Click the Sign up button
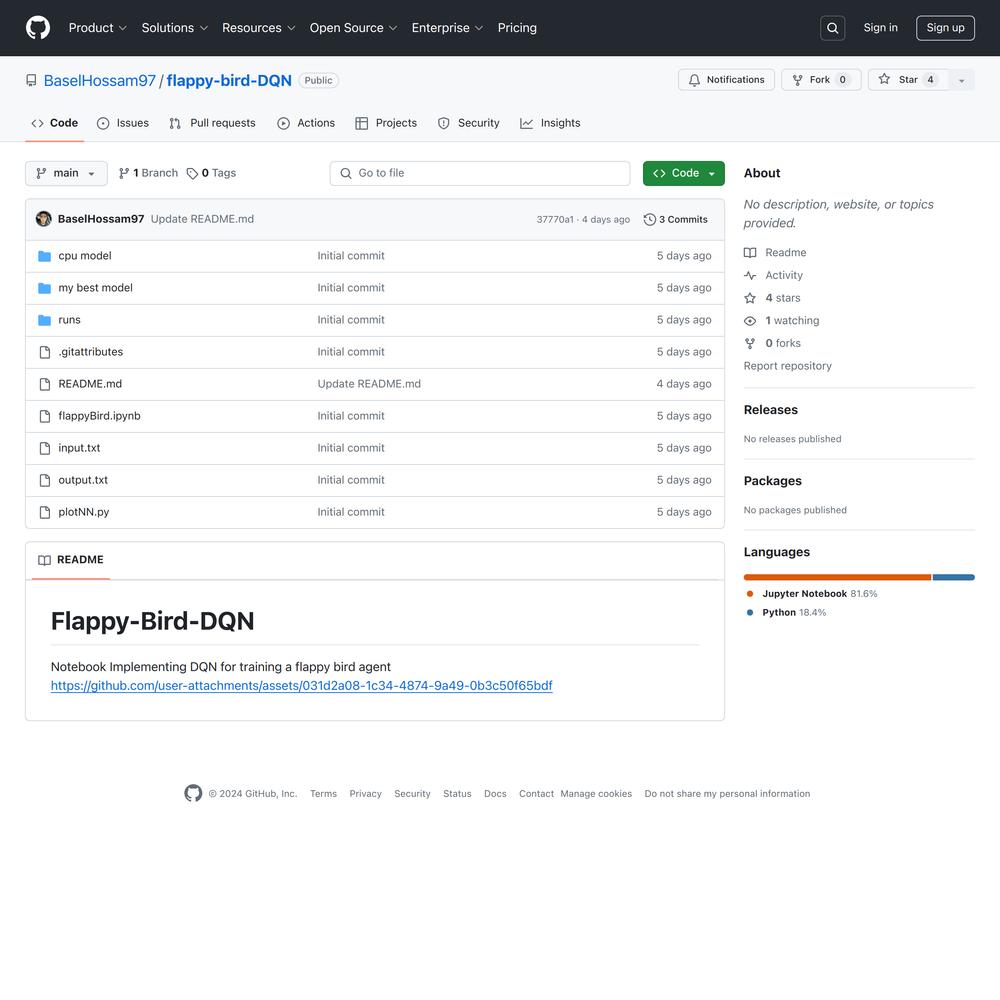This screenshot has height=1000, width=1000. tap(945, 28)
